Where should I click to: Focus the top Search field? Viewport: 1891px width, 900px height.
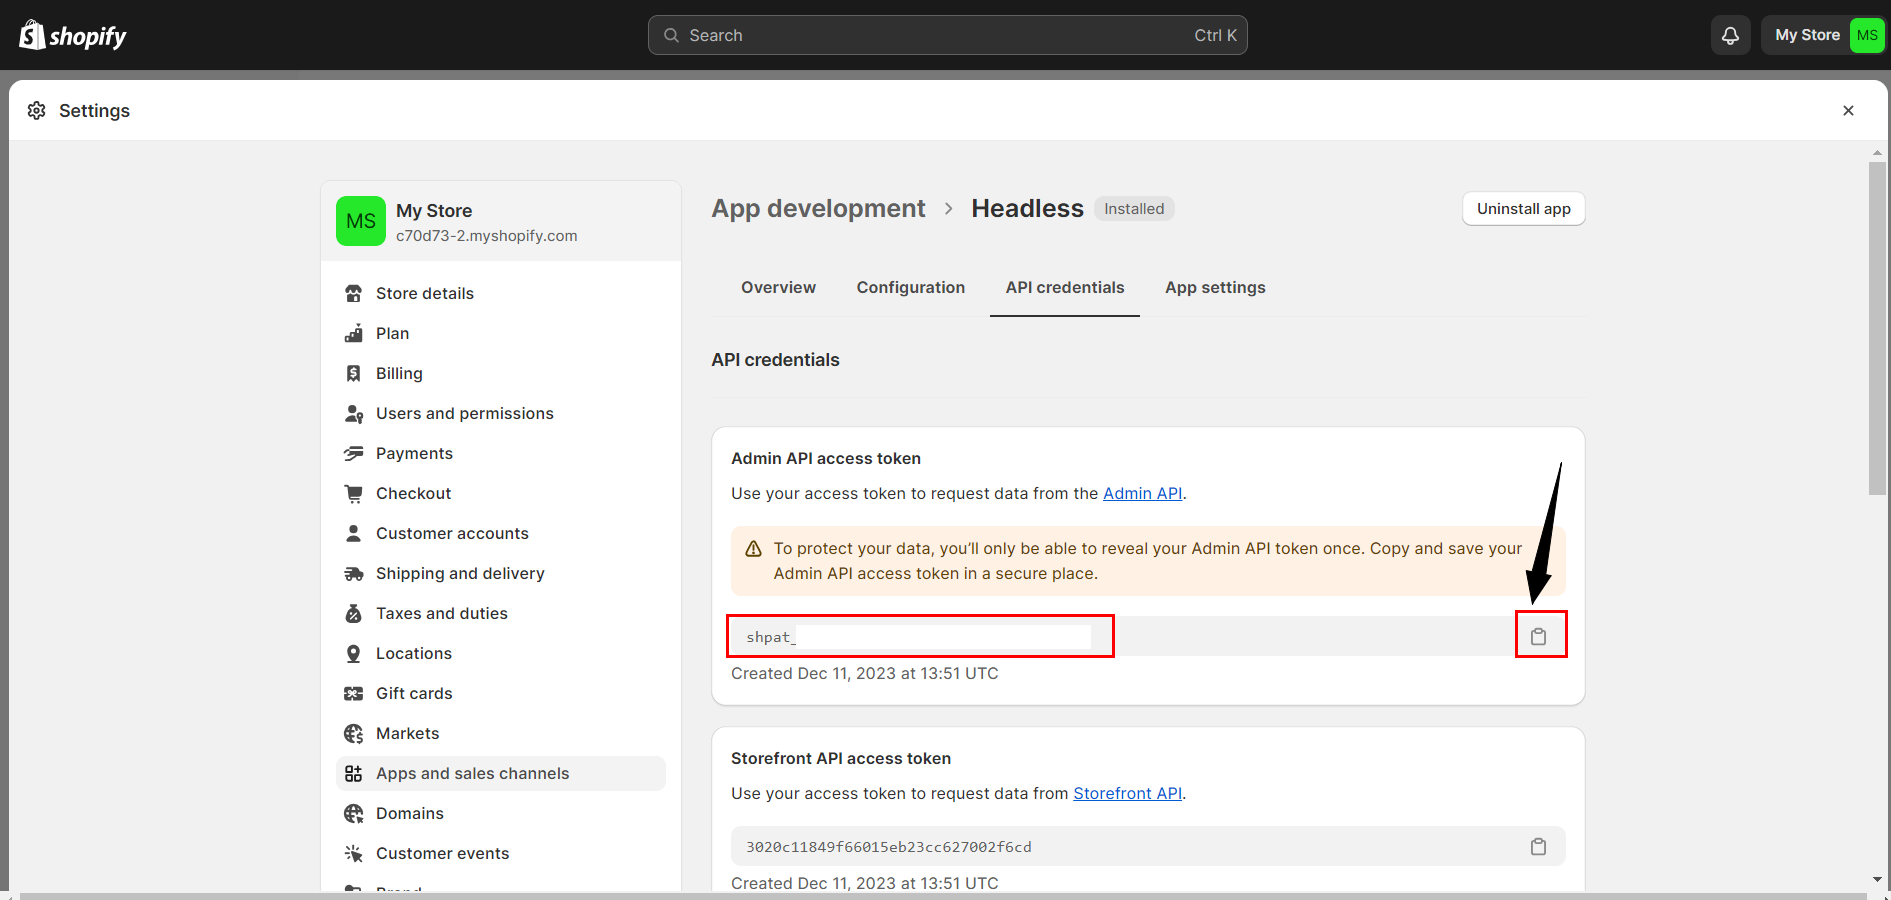pyautogui.click(x=947, y=35)
